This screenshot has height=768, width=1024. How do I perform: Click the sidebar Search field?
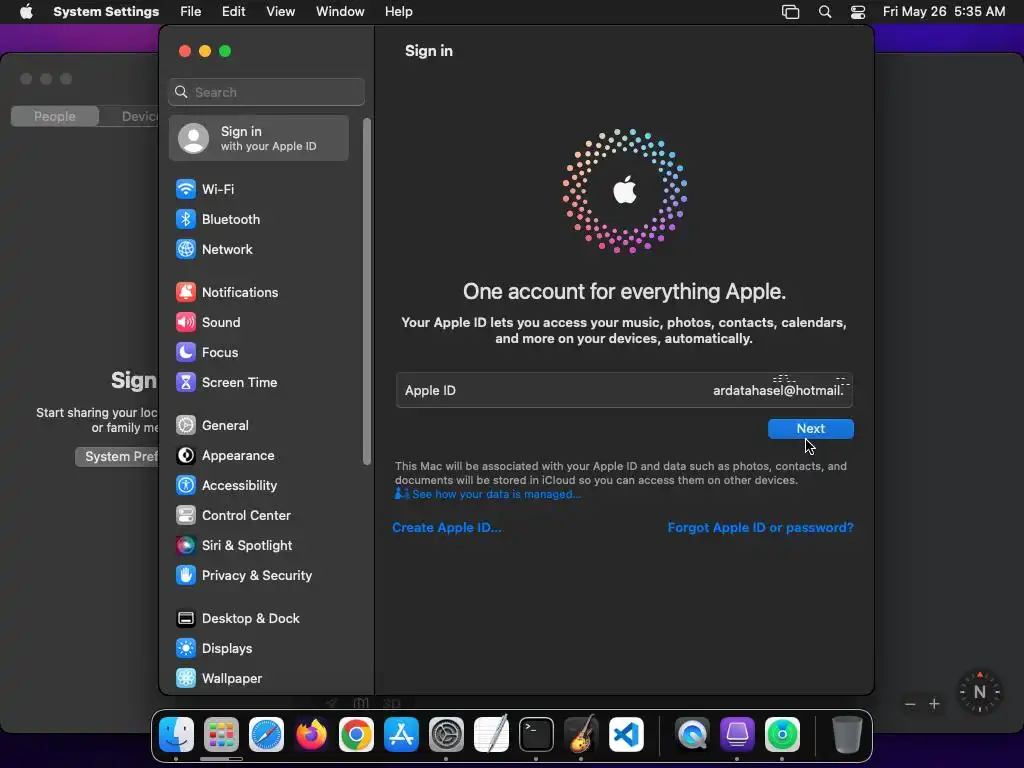(x=266, y=92)
